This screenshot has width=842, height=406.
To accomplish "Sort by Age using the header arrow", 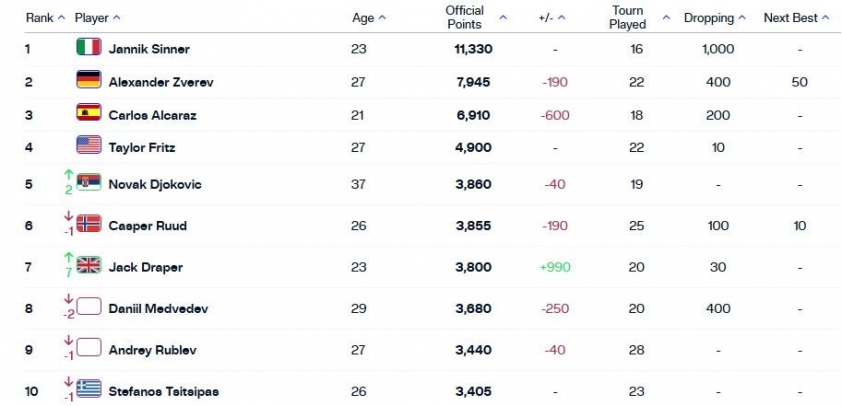I will point(382,18).
